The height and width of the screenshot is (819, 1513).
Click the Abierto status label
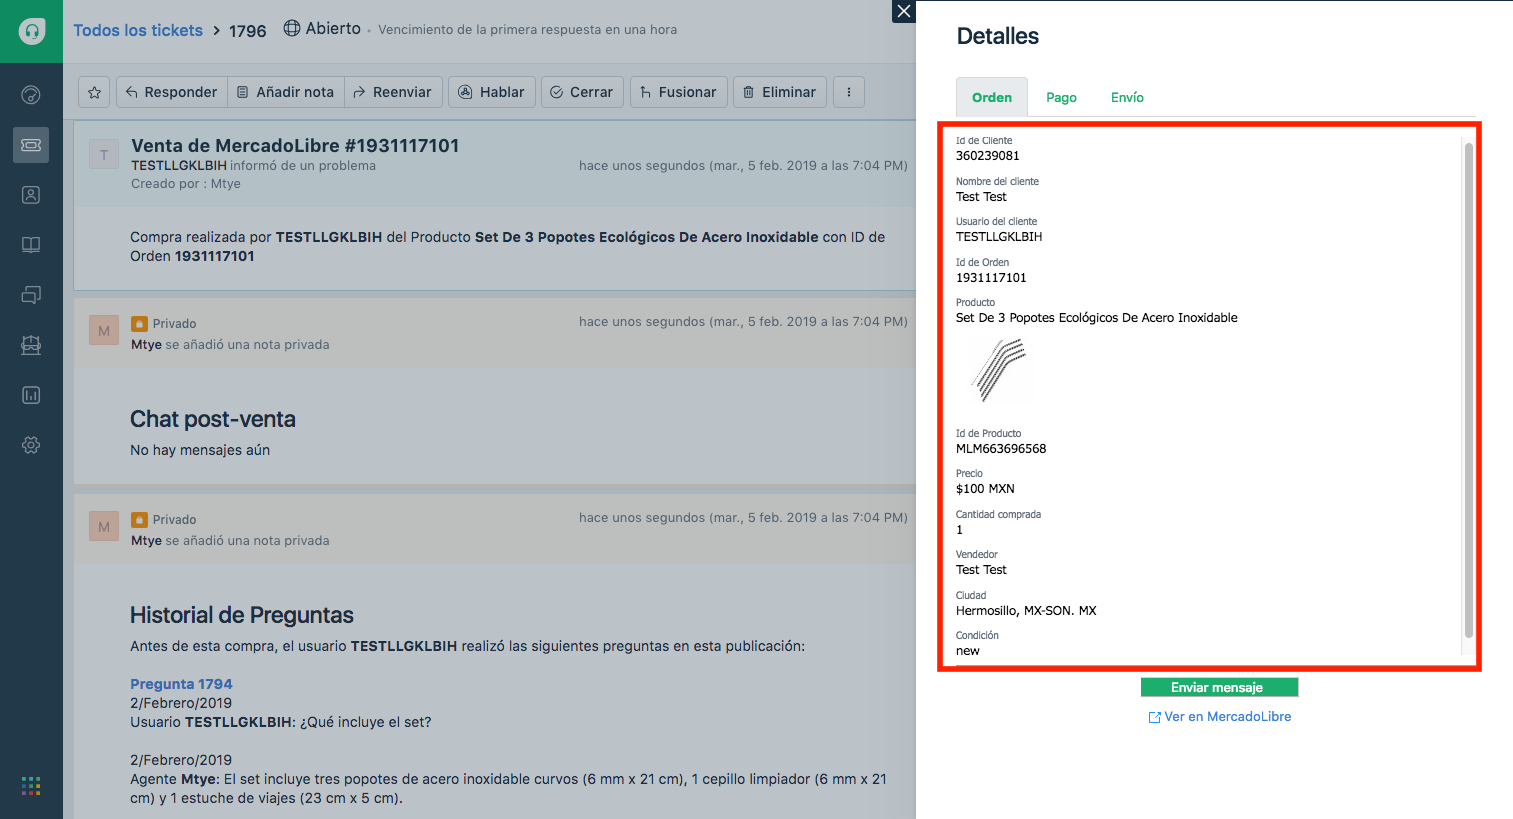(333, 28)
